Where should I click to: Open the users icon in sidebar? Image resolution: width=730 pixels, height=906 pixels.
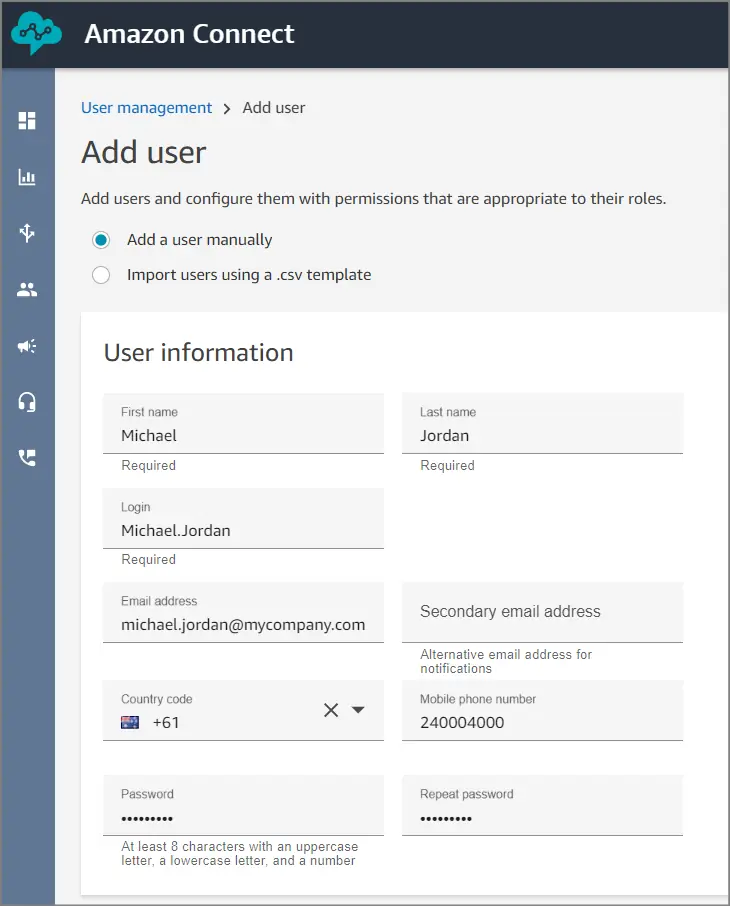[27, 290]
